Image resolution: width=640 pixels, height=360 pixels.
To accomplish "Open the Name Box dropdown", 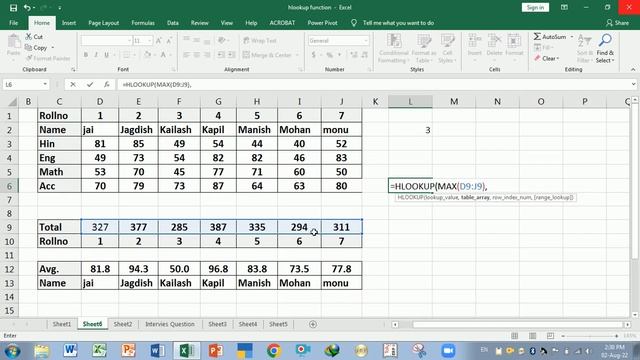I will pos(45,84).
